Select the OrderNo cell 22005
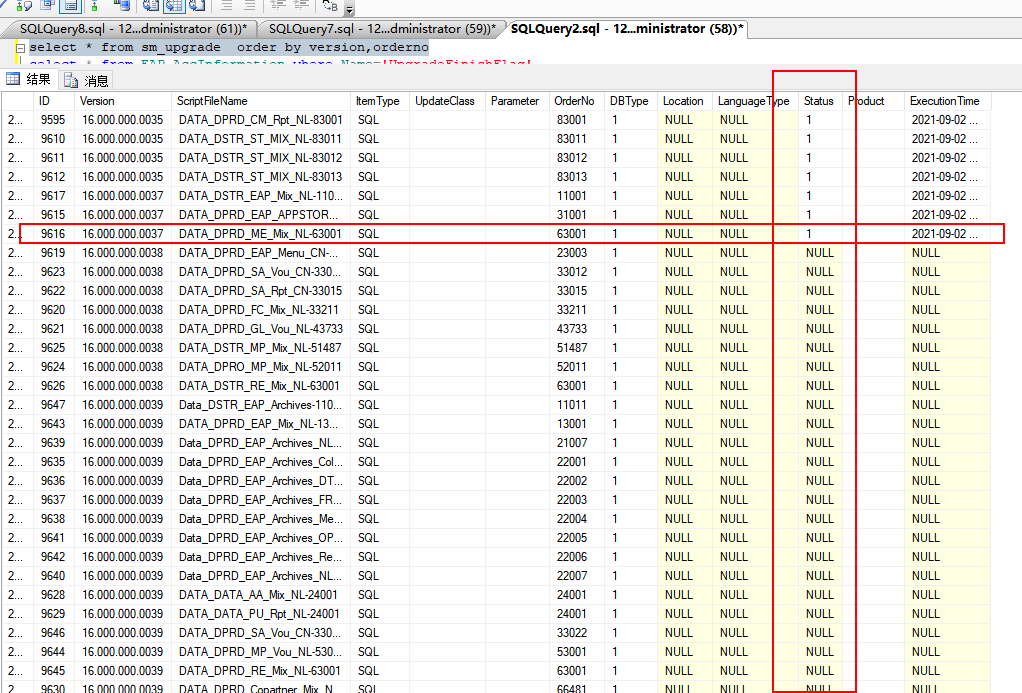The image size is (1022, 693). pos(577,538)
